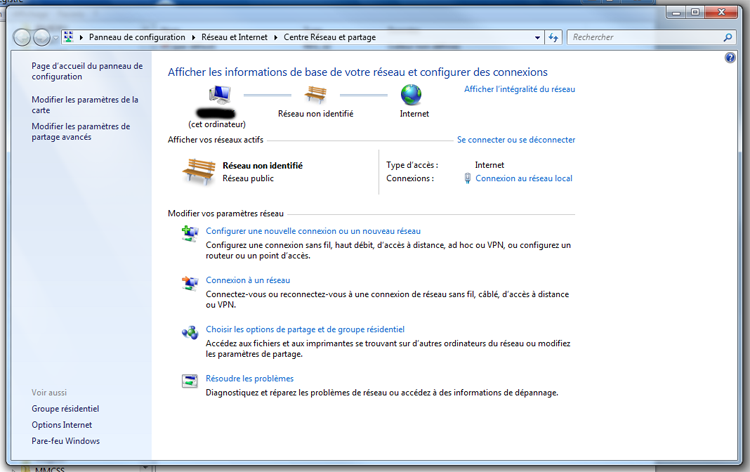750x472 pixels.
Task: Open Modifier les paramètres de la carte
Action: coord(85,105)
